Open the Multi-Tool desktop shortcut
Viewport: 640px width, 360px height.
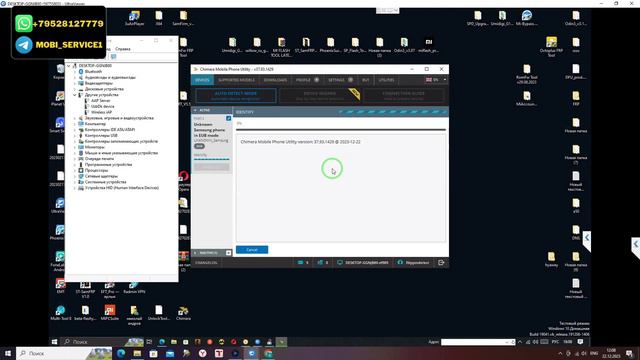[60, 312]
